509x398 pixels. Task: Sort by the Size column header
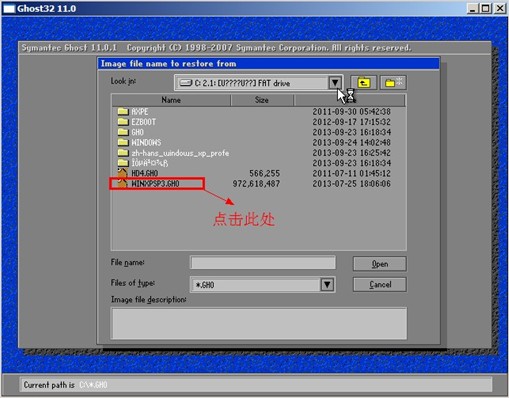pos(262,100)
